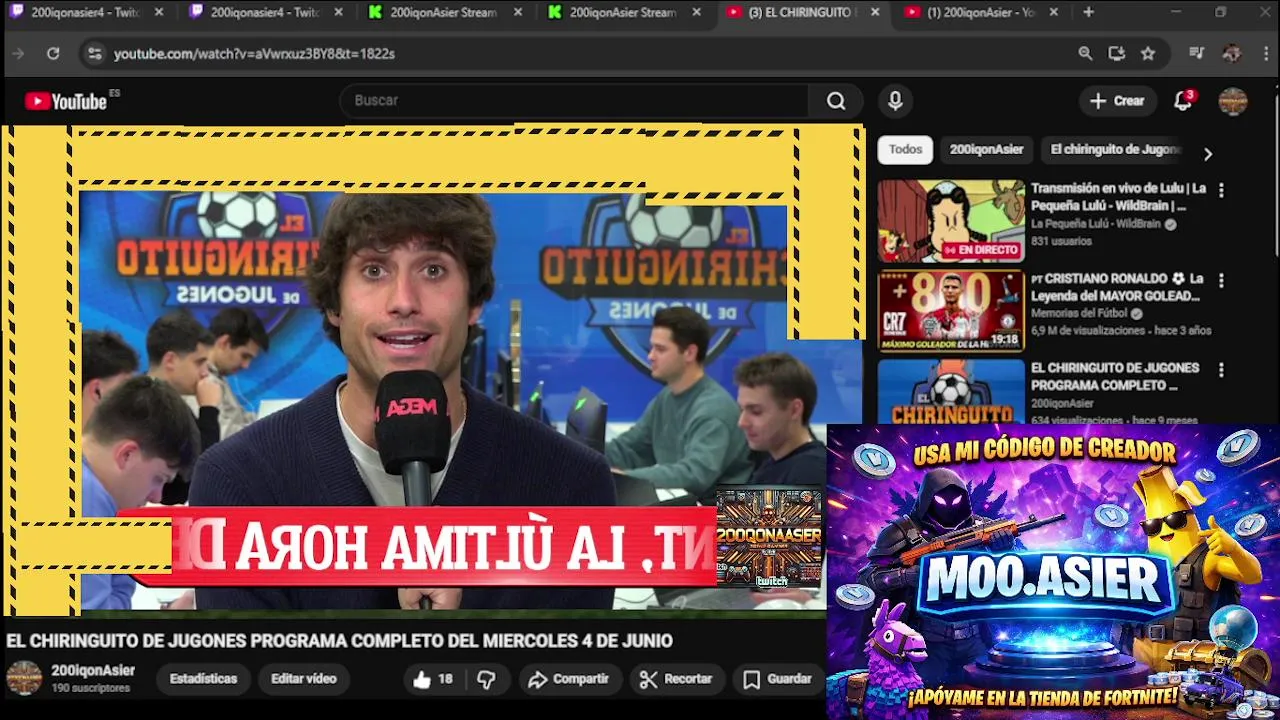Dislike the video with the thumbs down
Viewport: 1280px width, 720px height.
point(486,679)
